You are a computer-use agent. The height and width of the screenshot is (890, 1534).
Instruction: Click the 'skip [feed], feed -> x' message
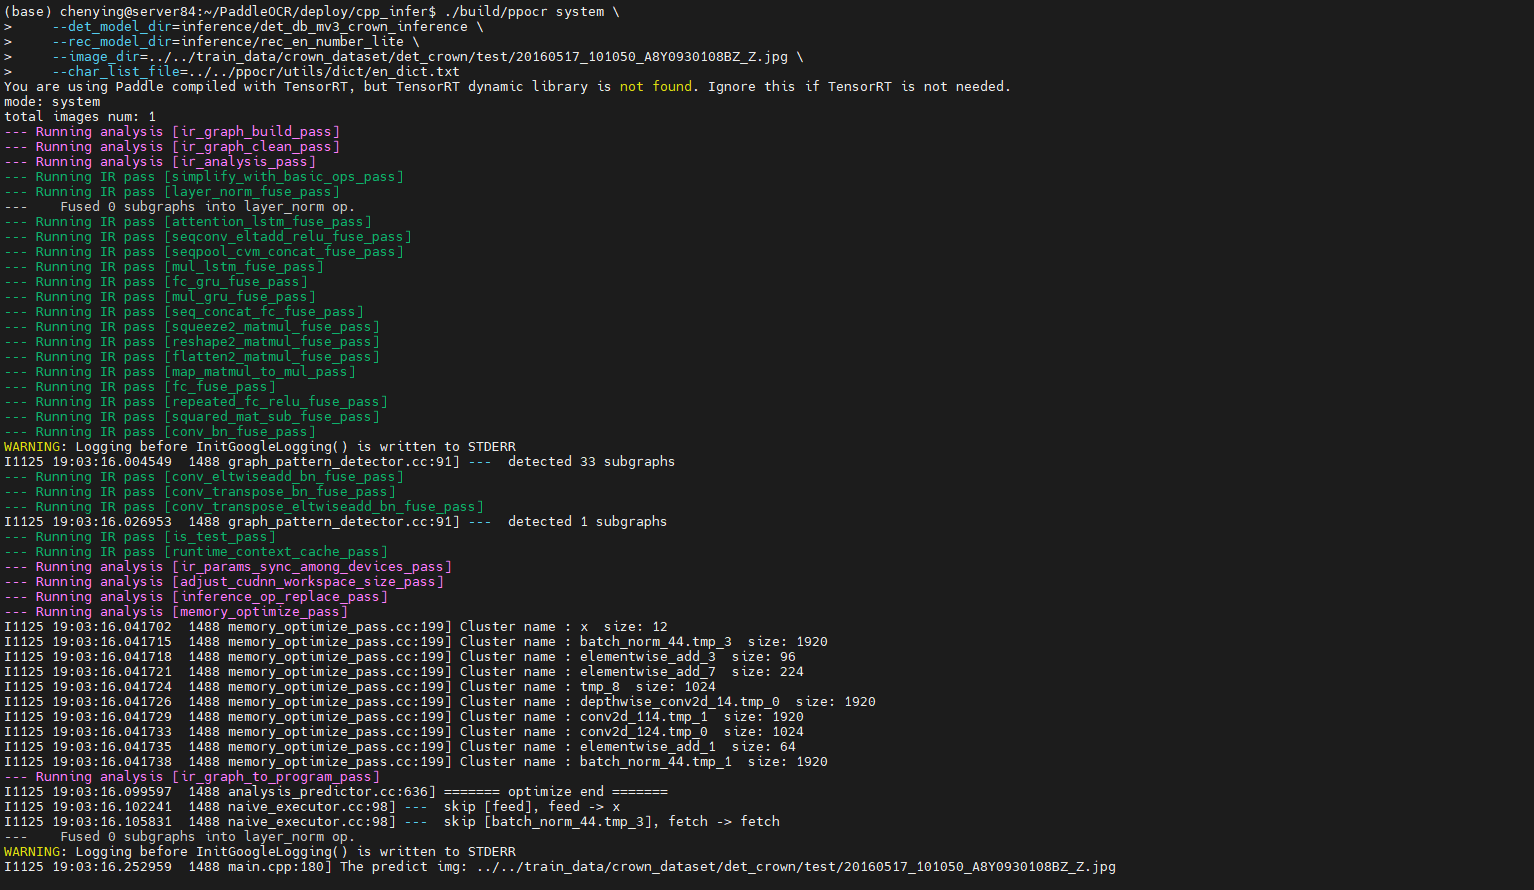532,807
